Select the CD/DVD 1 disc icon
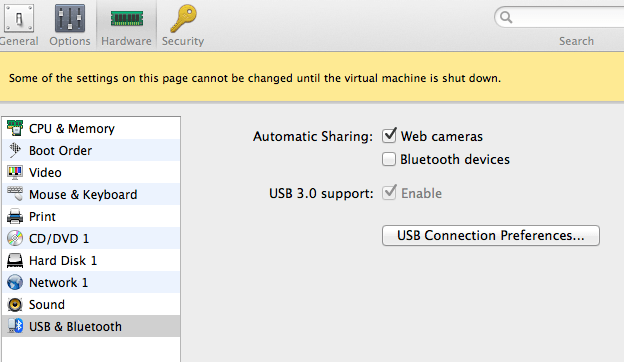 point(15,238)
